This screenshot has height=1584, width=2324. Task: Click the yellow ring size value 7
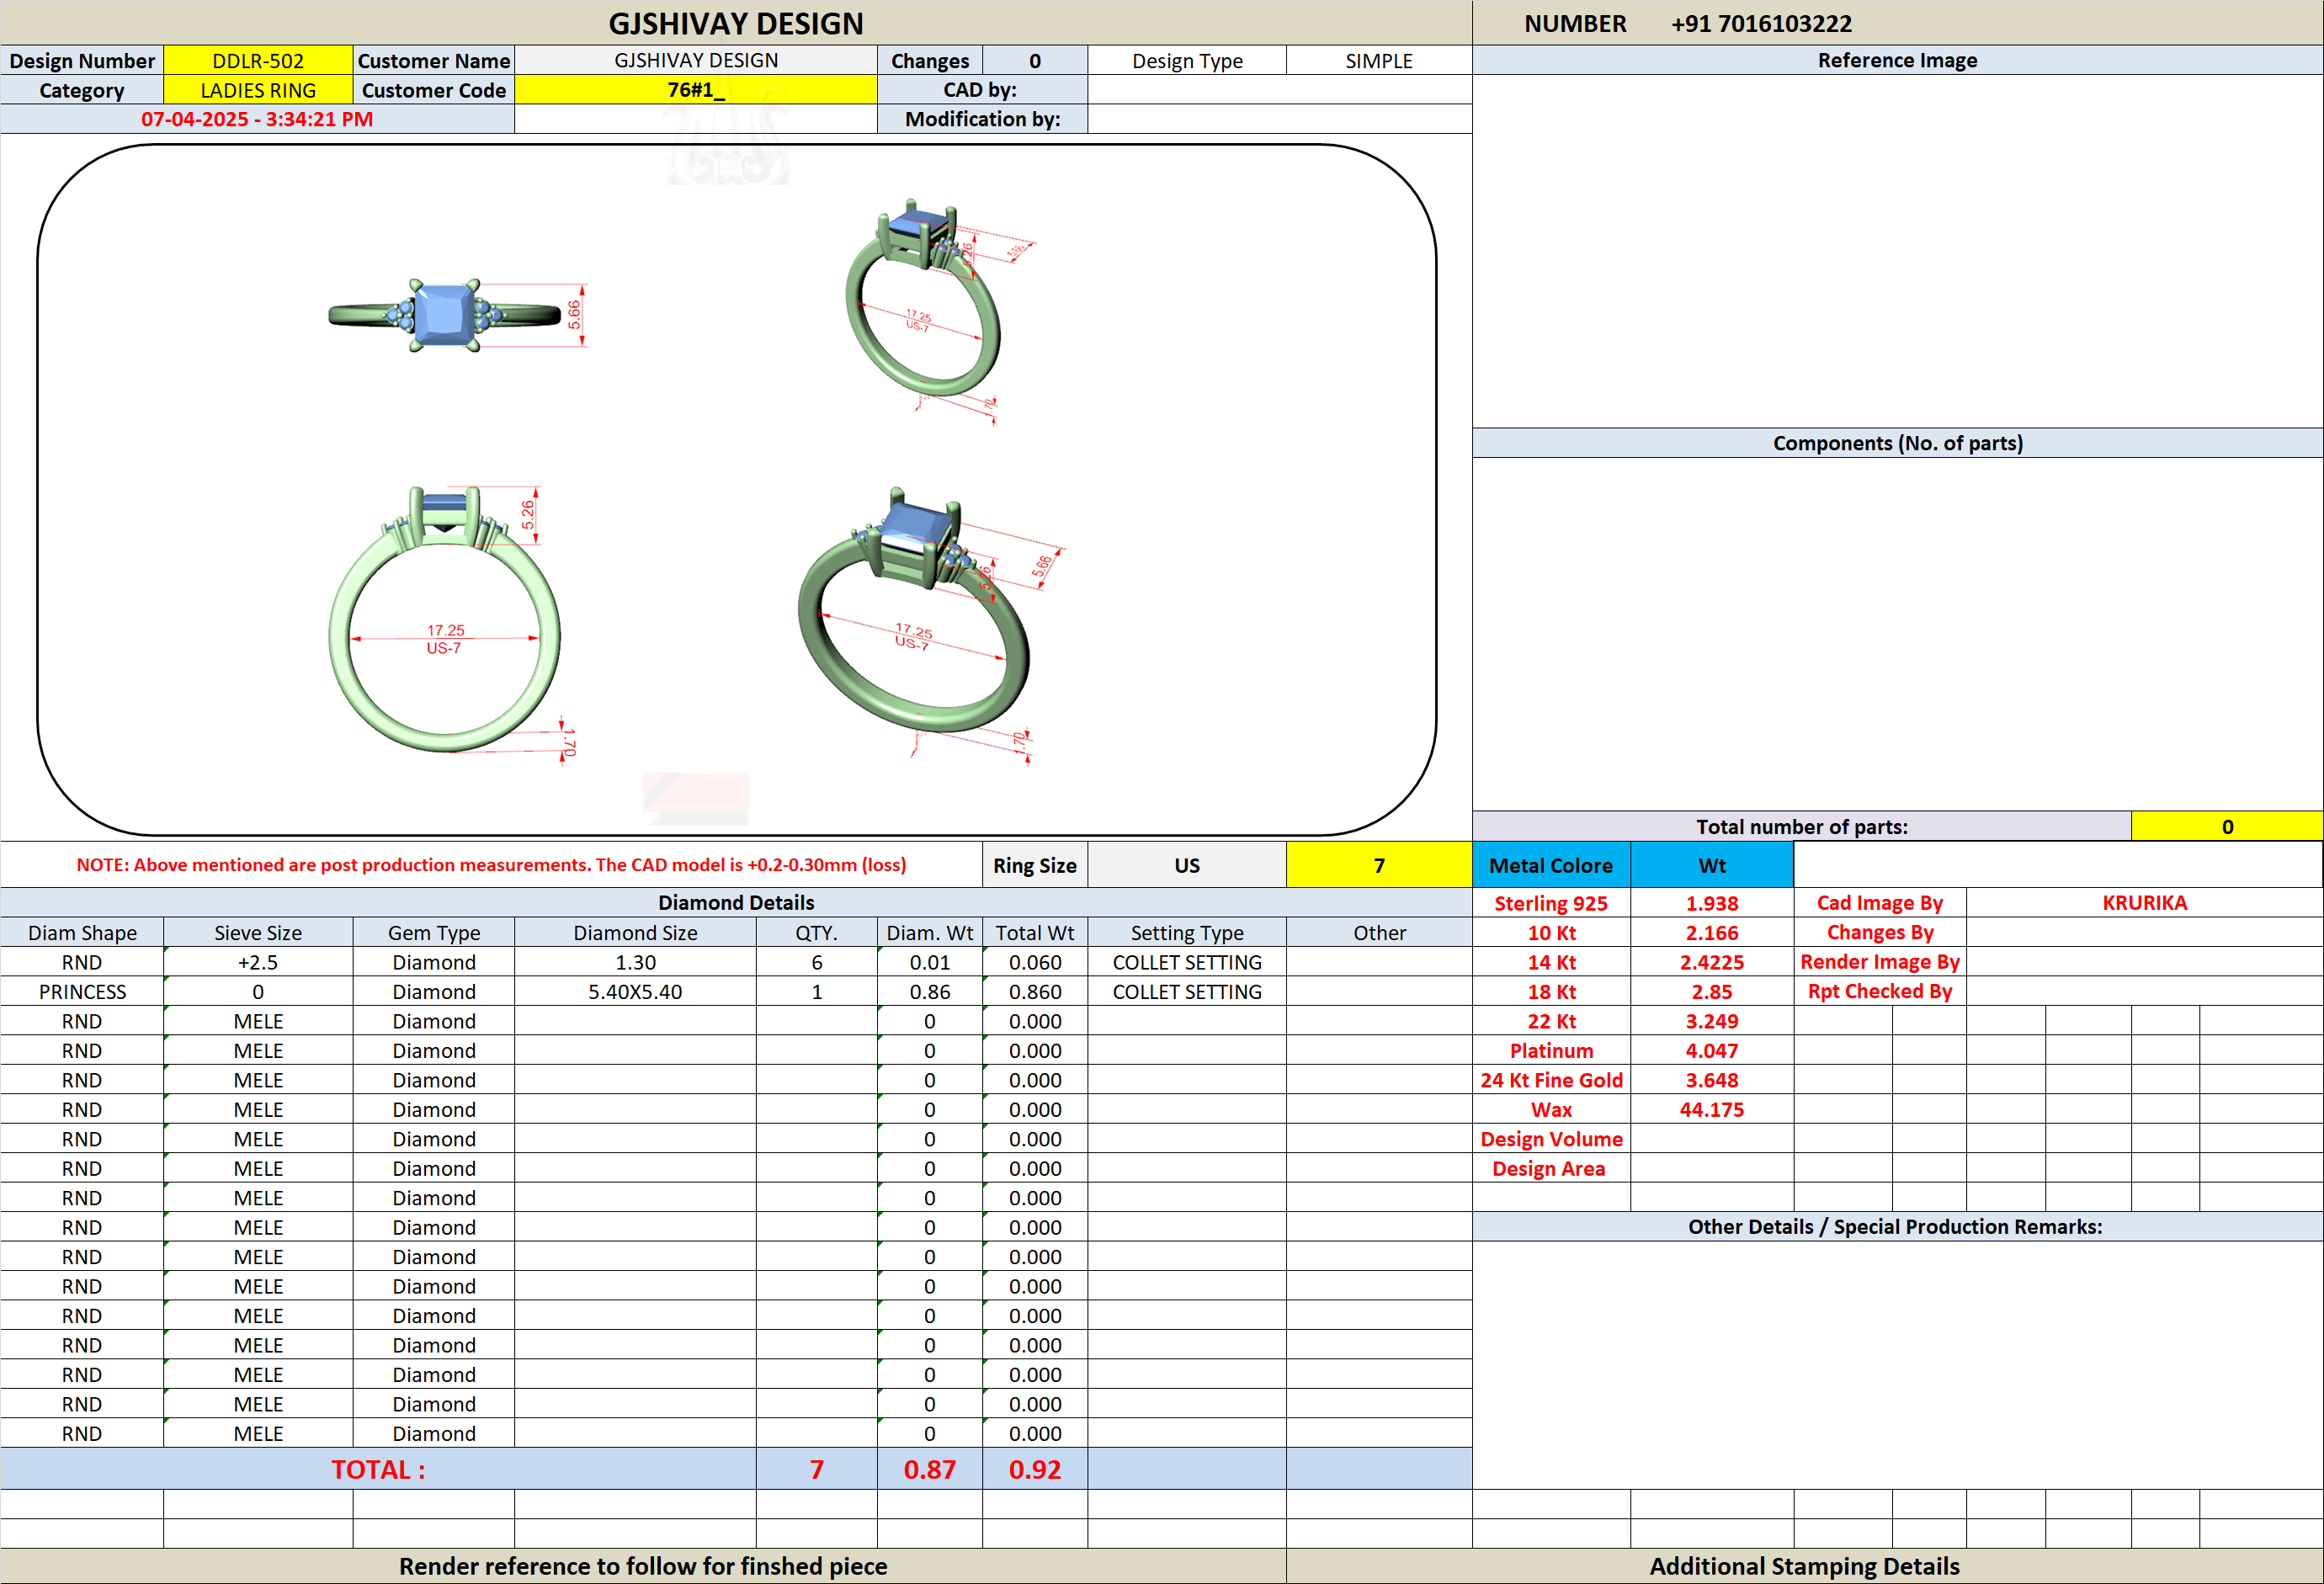[1379, 865]
